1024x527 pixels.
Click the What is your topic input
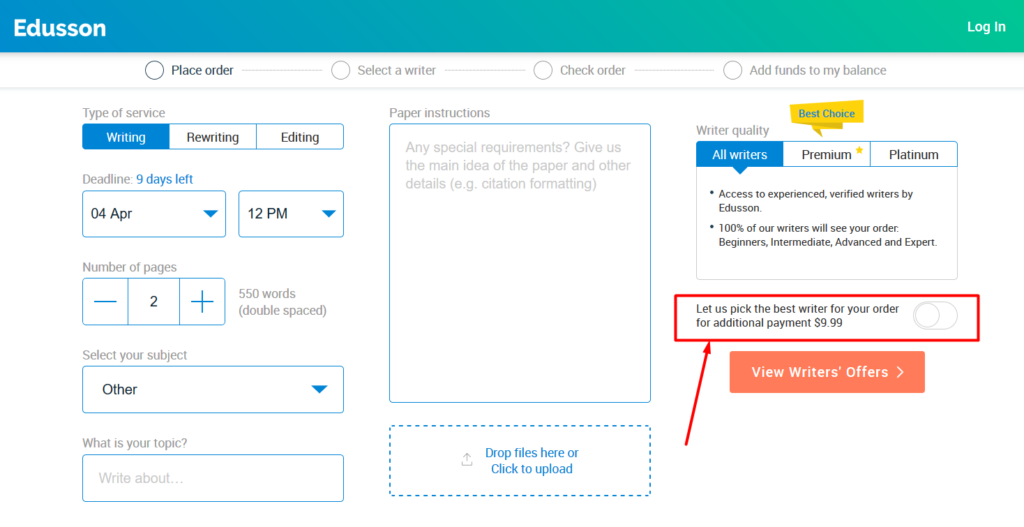pyautogui.click(x=213, y=478)
